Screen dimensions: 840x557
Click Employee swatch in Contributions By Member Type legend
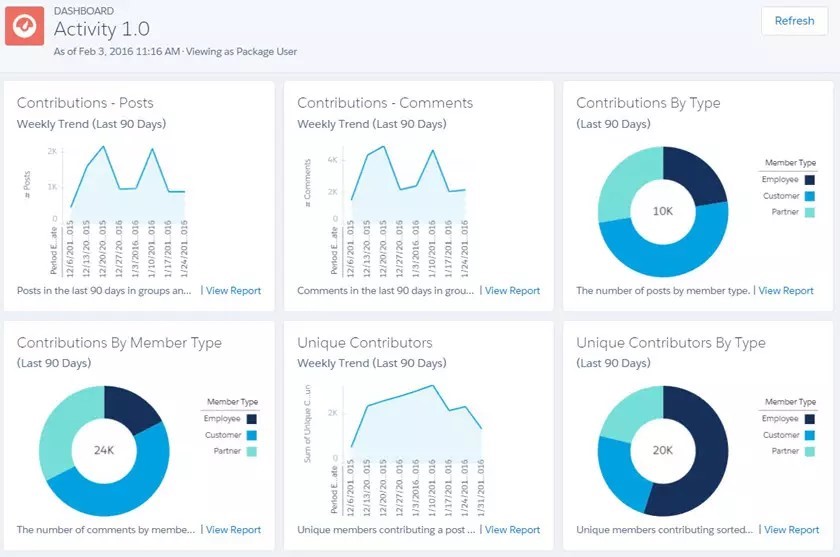point(250,420)
